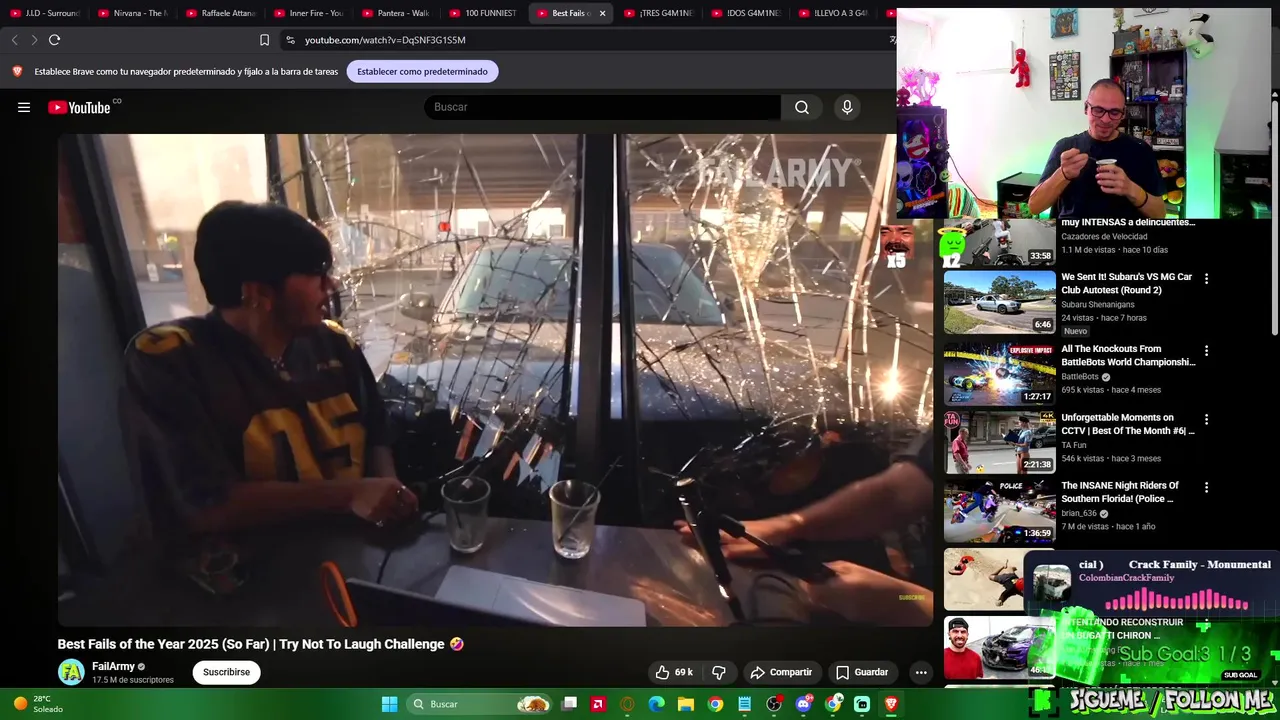Open File Explorer from taskbar
1280x720 pixels.
pyautogui.click(x=686, y=704)
